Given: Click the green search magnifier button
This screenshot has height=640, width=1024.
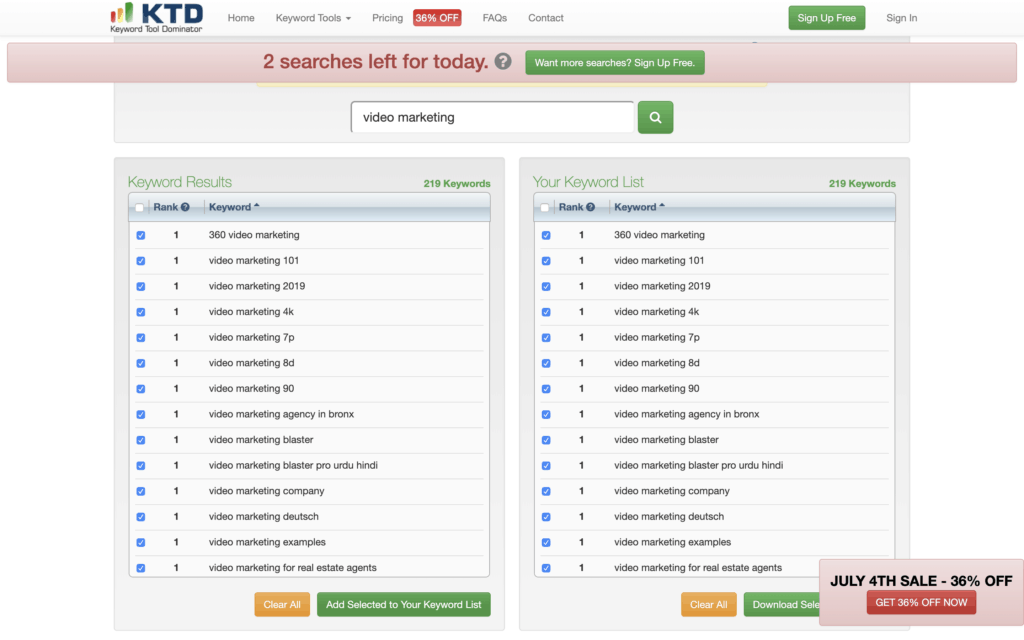Looking at the screenshot, I should pyautogui.click(x=655, y=118).
